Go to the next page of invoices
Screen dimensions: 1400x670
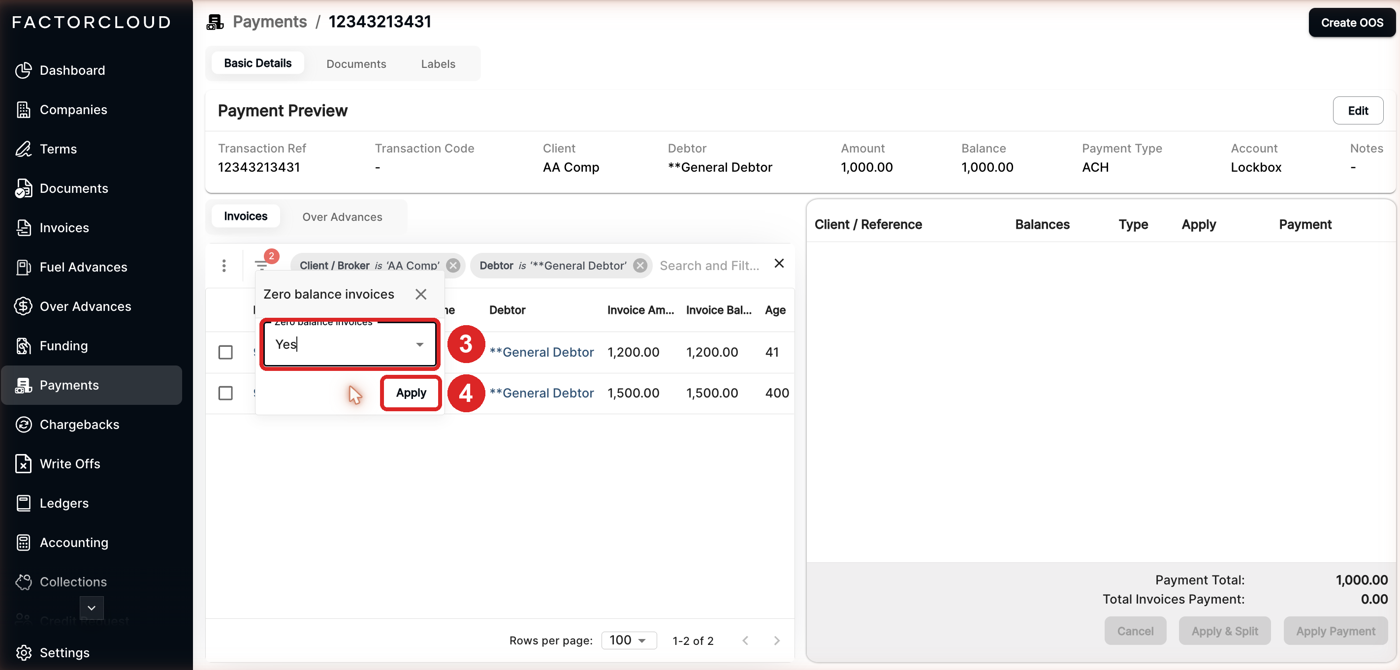pyautogui.click(x=777, y=640)
